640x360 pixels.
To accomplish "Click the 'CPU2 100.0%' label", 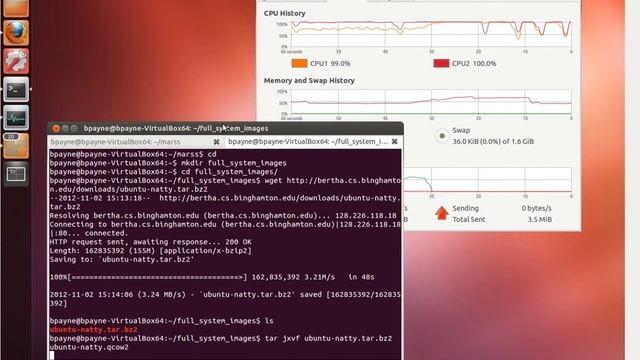I will click(474, 64).
